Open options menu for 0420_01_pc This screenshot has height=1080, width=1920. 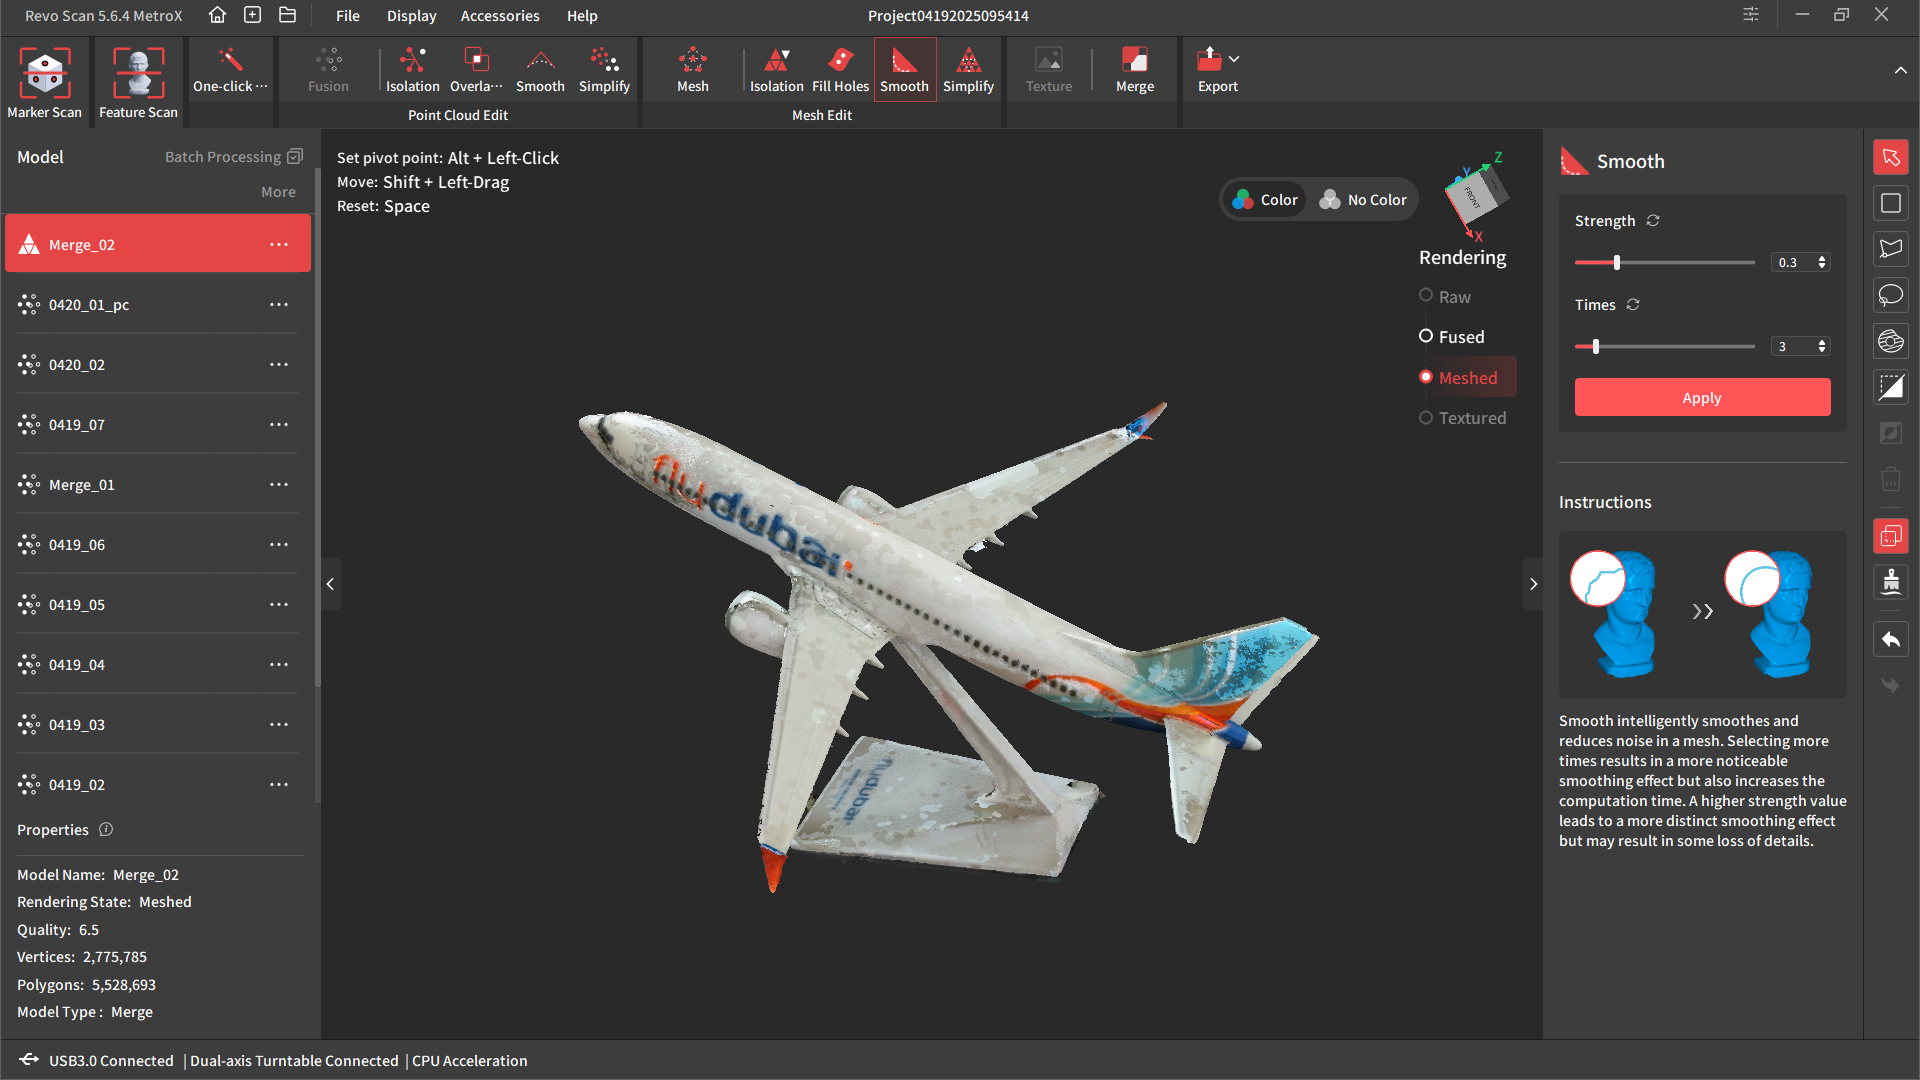[279, 305]
